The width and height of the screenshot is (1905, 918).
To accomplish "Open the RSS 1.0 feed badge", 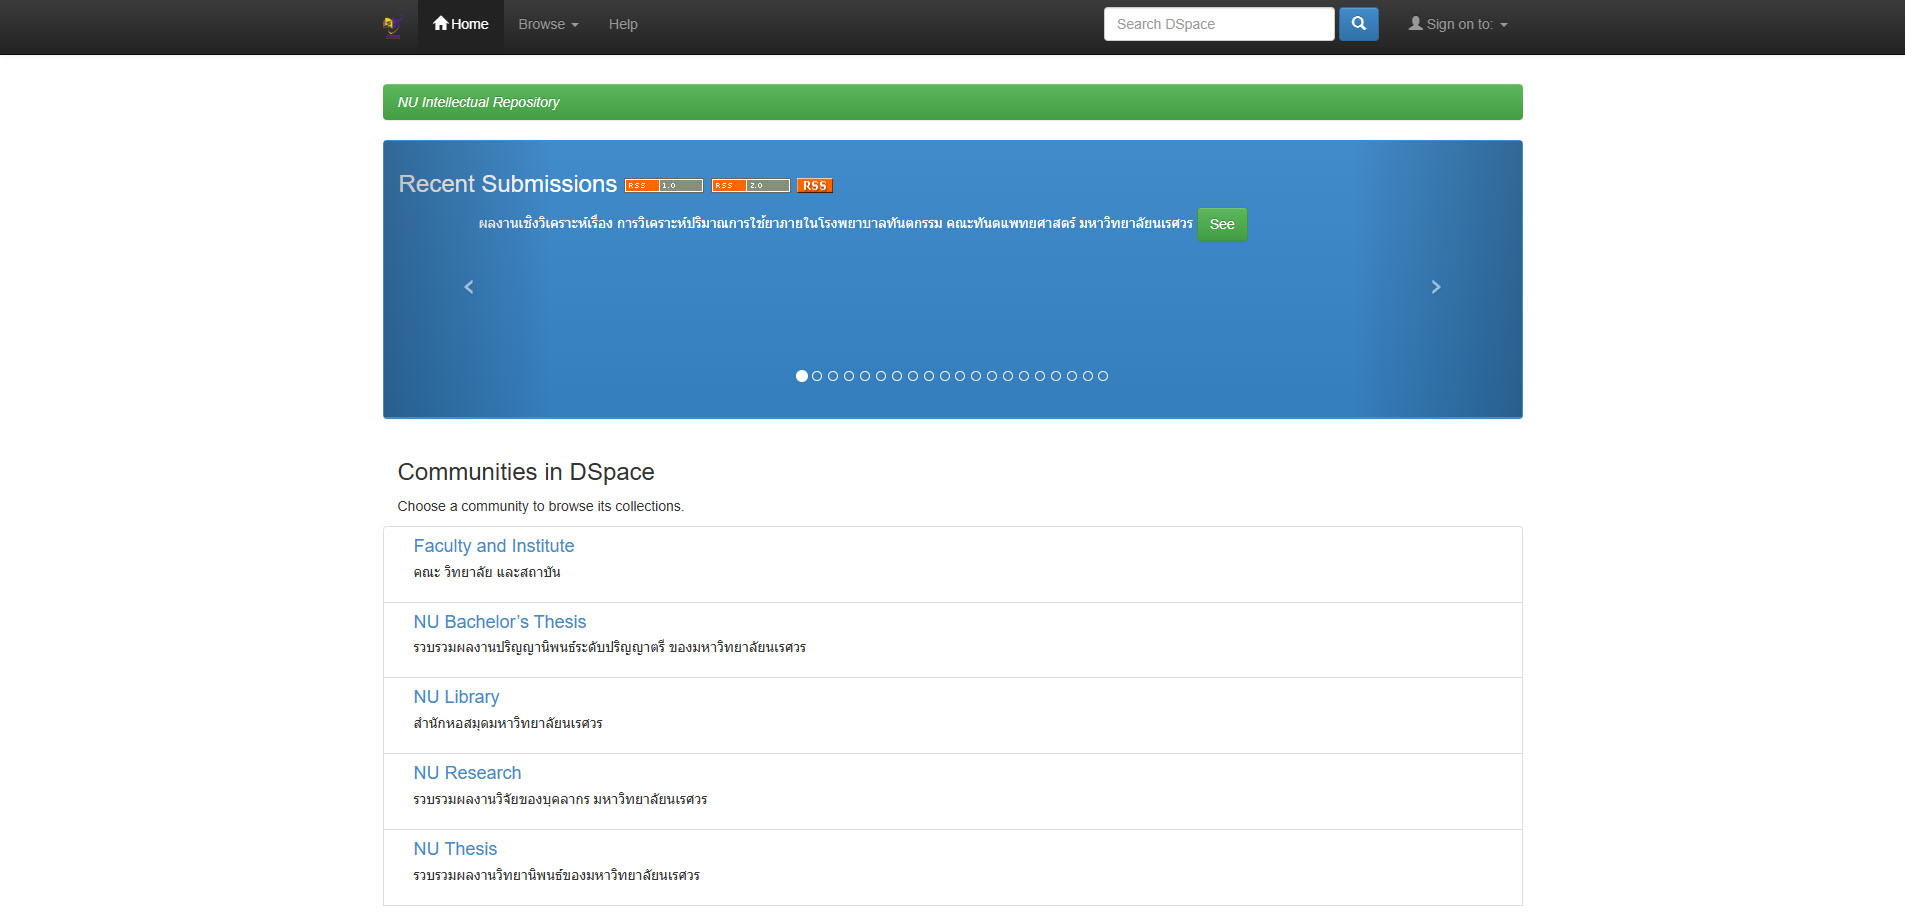I will 664,186.
